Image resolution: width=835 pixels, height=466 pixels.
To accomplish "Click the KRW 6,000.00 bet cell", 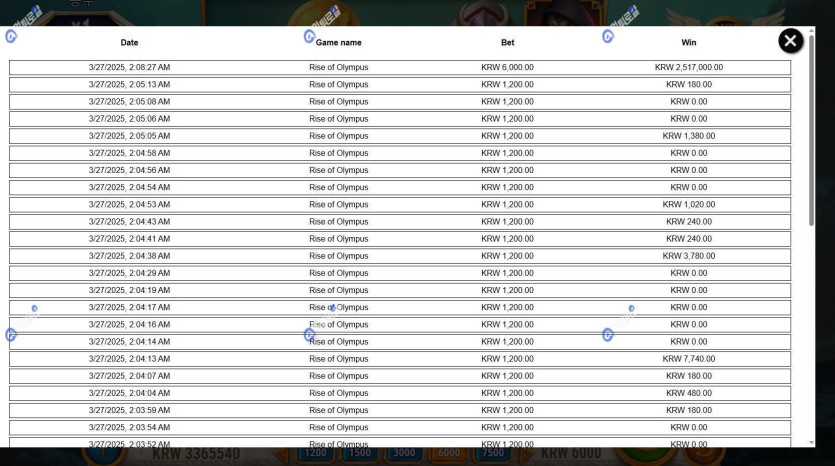I will [x=507, y=68].
